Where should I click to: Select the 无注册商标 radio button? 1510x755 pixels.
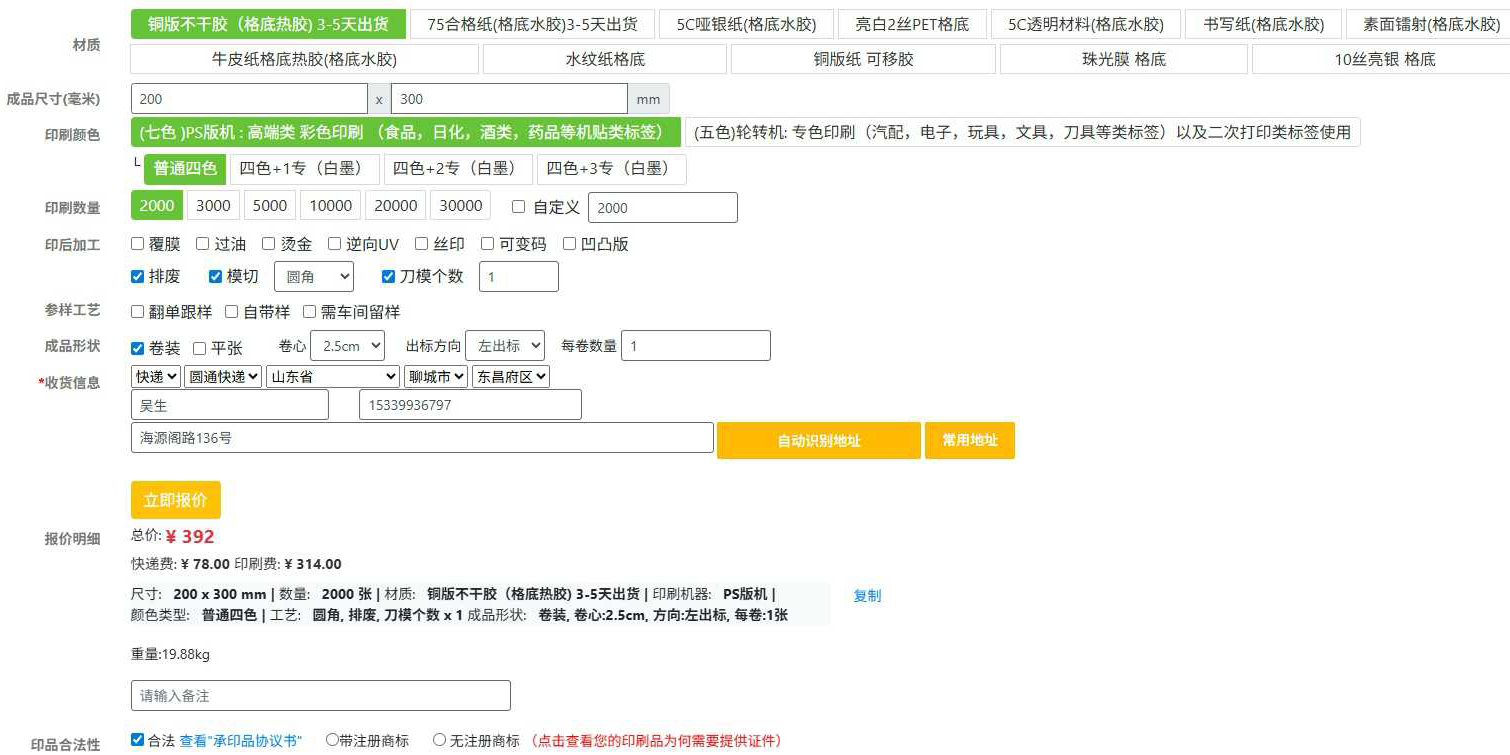439,740
